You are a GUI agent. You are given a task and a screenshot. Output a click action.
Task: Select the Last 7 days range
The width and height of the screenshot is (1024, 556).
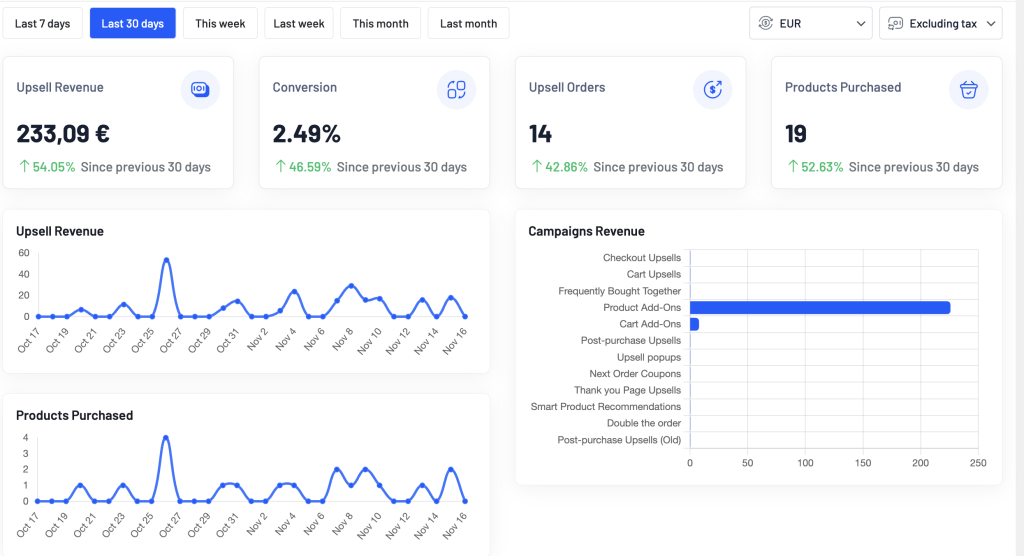tap(42, 23)
